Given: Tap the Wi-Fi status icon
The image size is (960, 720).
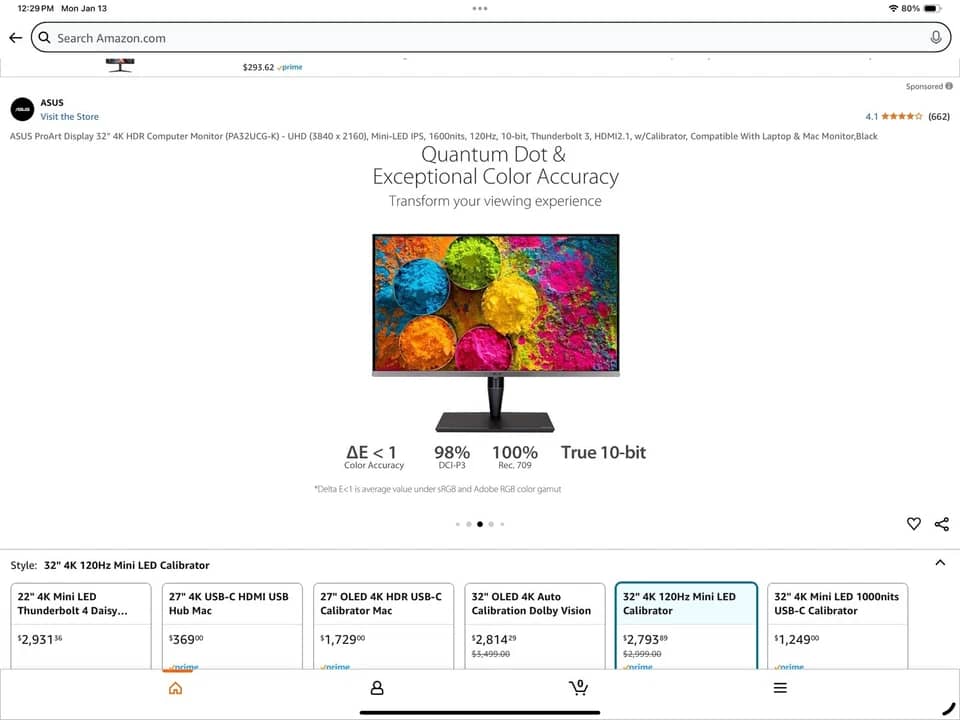Looking at the screenshot, I should point(893,9).
